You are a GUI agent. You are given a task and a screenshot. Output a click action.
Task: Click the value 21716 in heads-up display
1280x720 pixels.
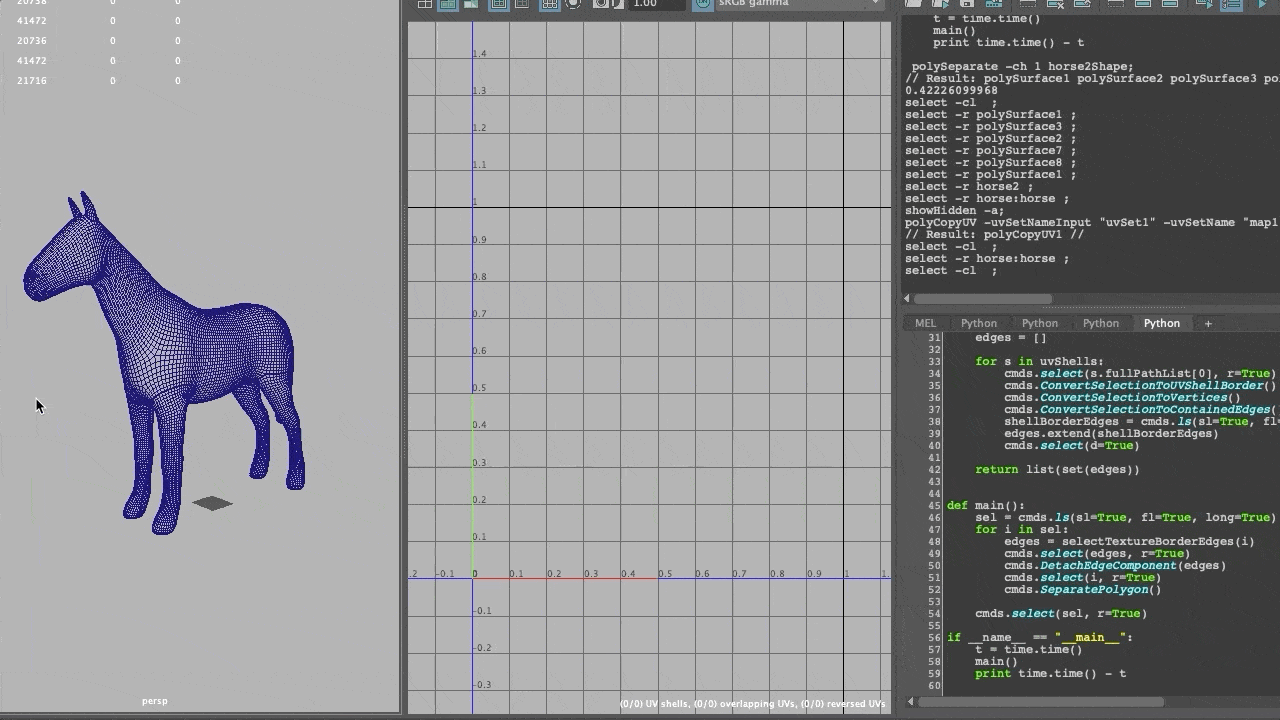point(32,80)
